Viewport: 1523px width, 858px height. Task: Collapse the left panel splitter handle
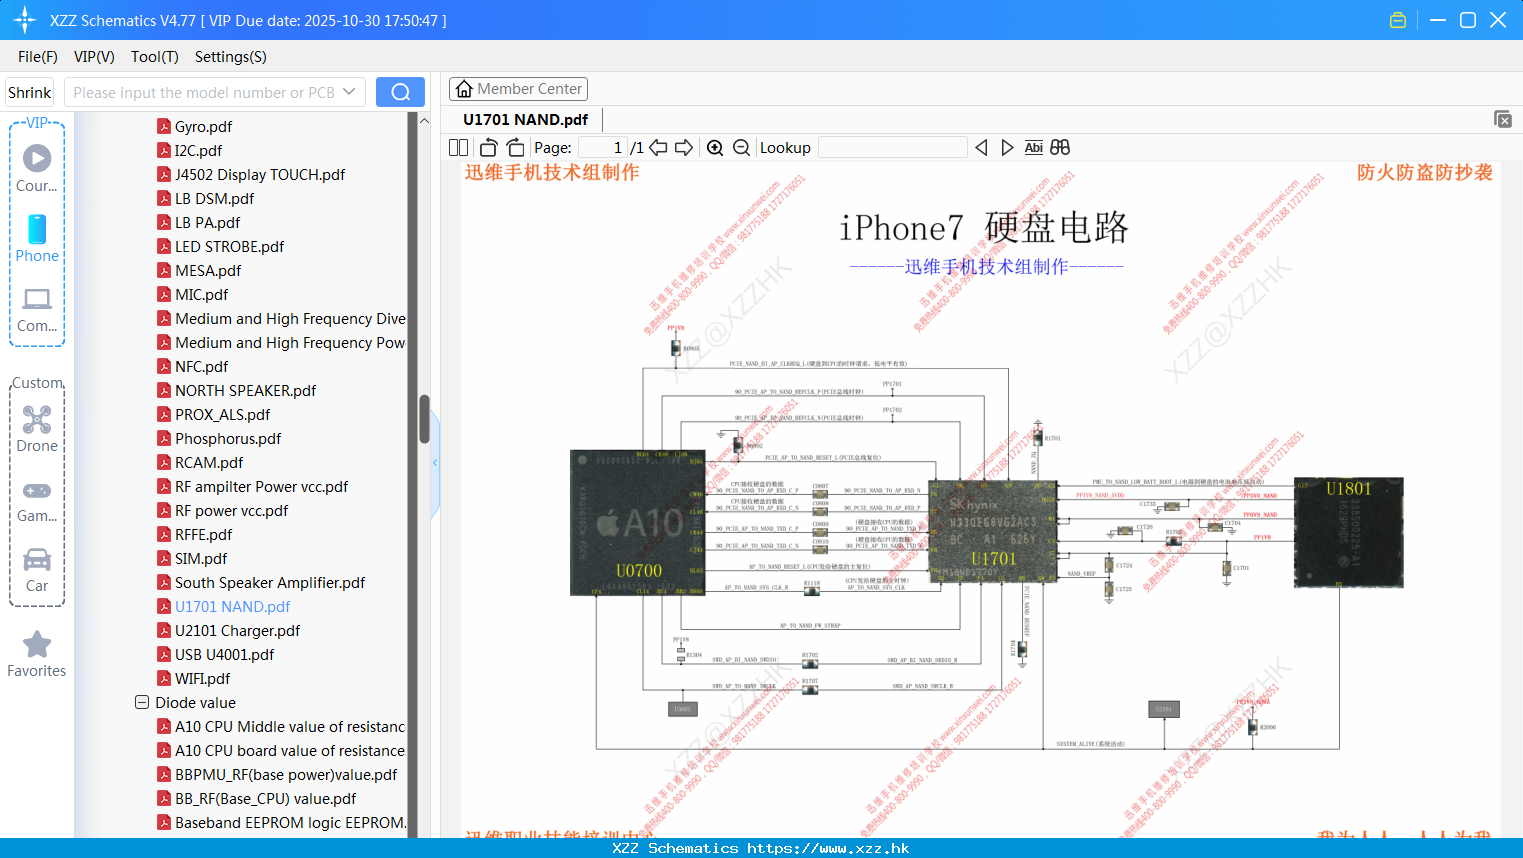pyautogui.click(x=435, y=462)
